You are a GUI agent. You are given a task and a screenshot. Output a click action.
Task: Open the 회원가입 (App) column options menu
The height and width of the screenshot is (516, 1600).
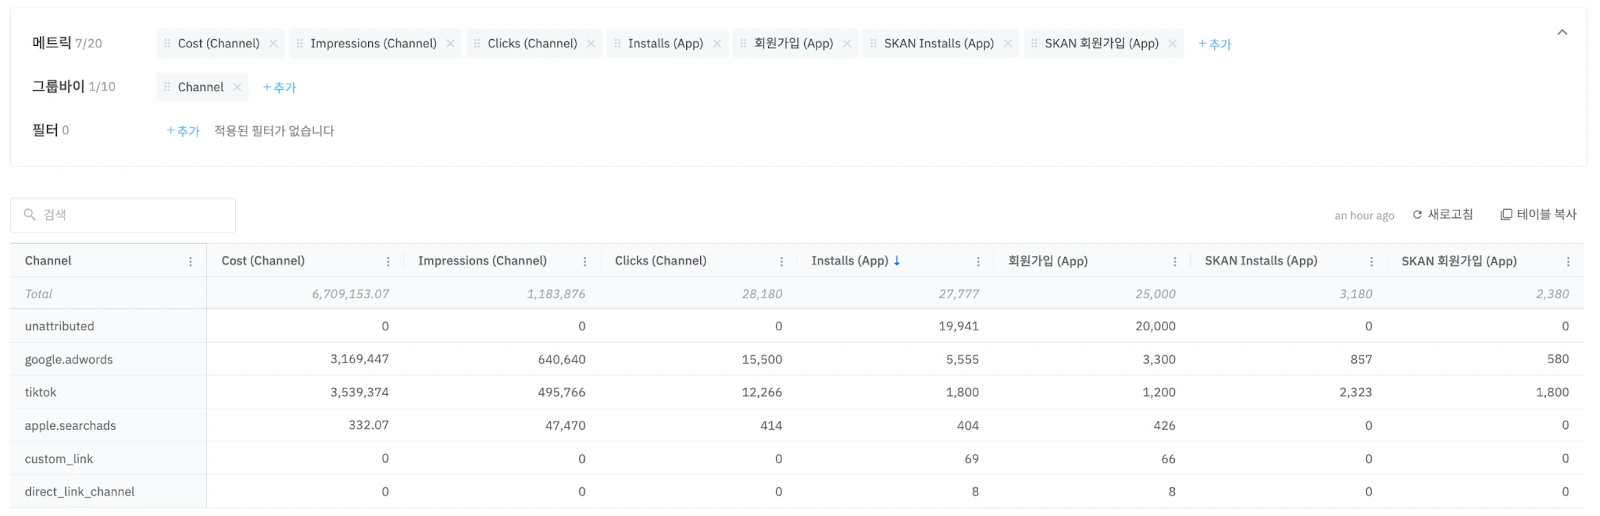click(x=1174, y=262)
